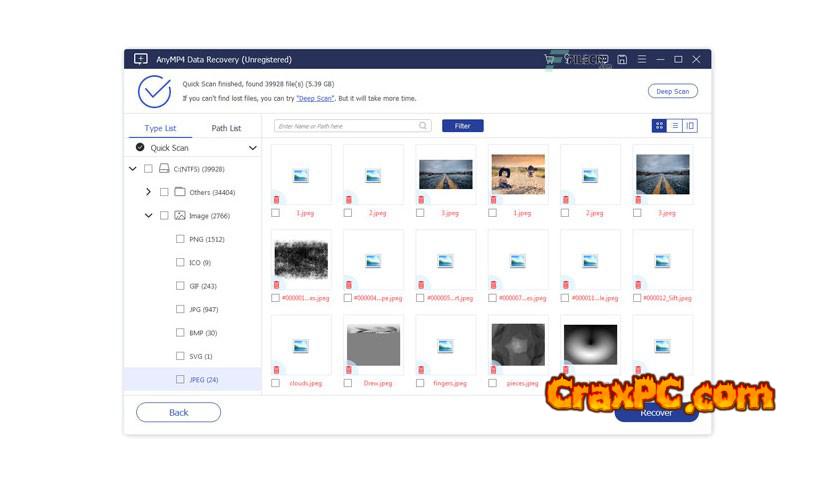The image size is (836, 484).
Task: Click the save scan result icon
Action: tap(622, 60)
